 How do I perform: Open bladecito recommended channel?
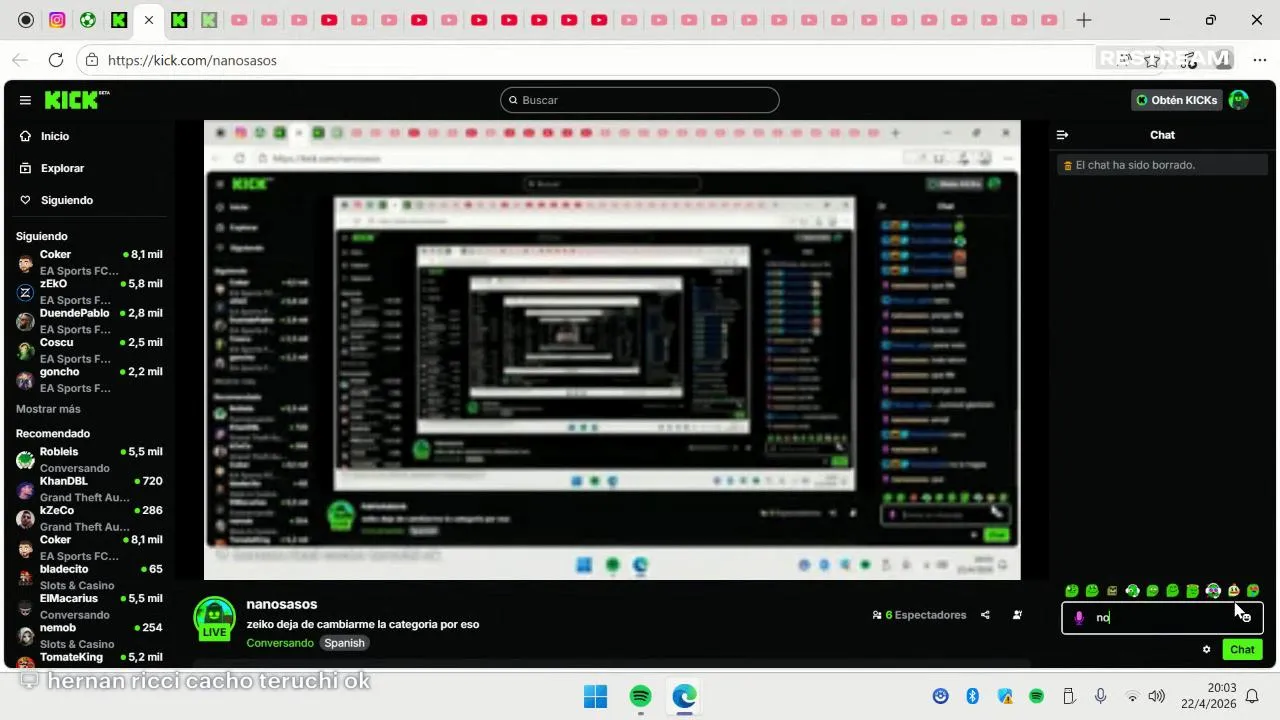(x=89, y=577)
